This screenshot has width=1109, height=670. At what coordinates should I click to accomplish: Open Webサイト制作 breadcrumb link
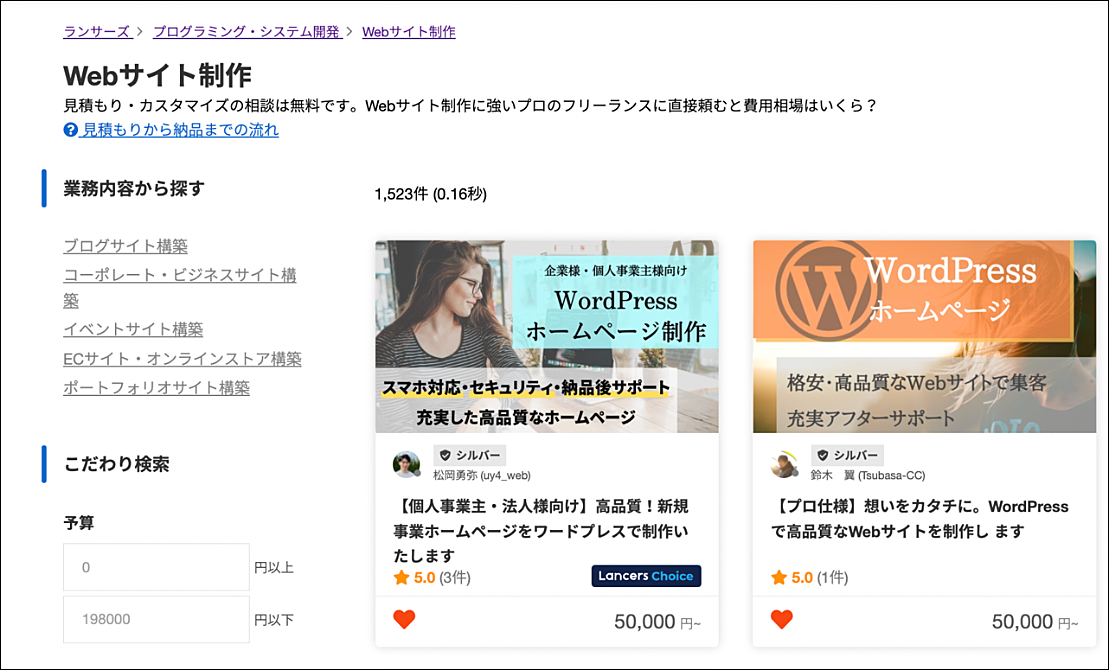click(409, 32)
